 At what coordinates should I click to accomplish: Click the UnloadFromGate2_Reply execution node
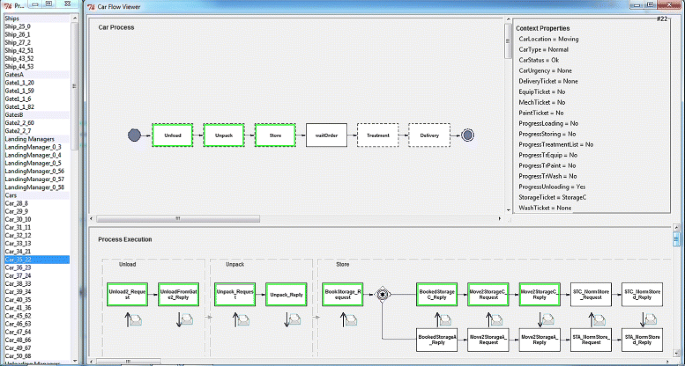click(x=179, y=294)
